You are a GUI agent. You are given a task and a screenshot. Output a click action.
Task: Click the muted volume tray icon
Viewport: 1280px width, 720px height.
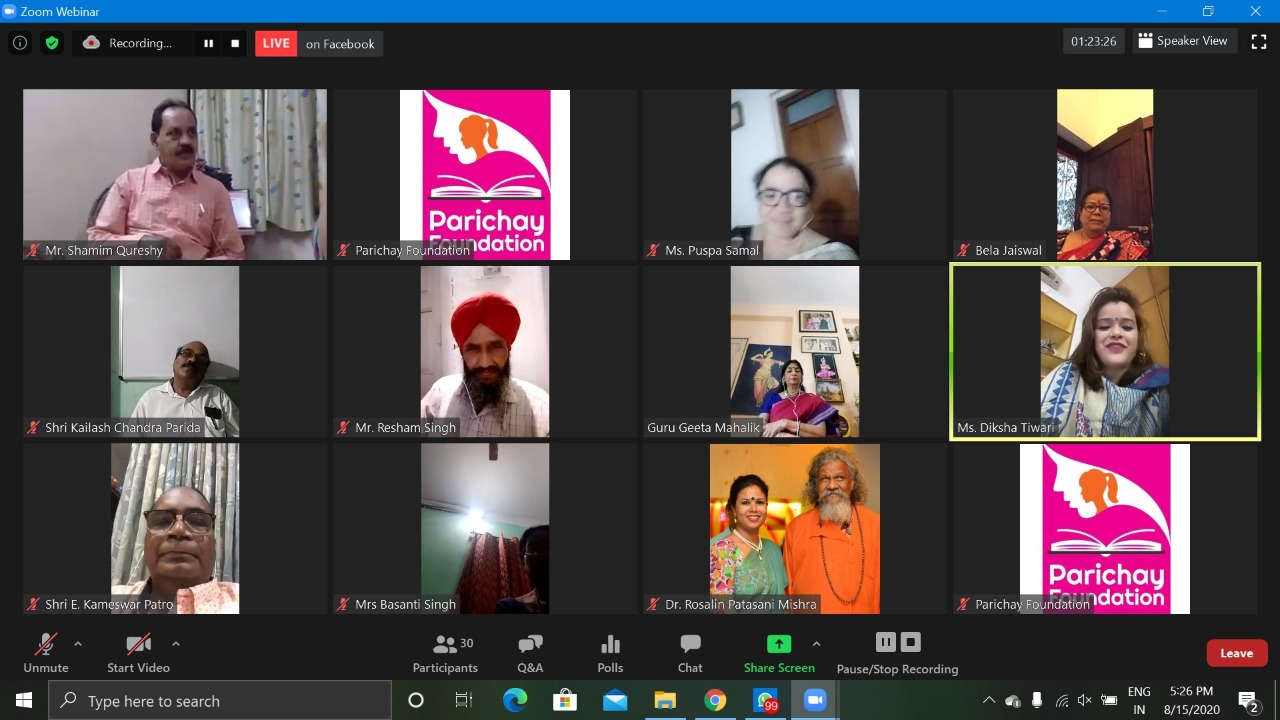1085,700
